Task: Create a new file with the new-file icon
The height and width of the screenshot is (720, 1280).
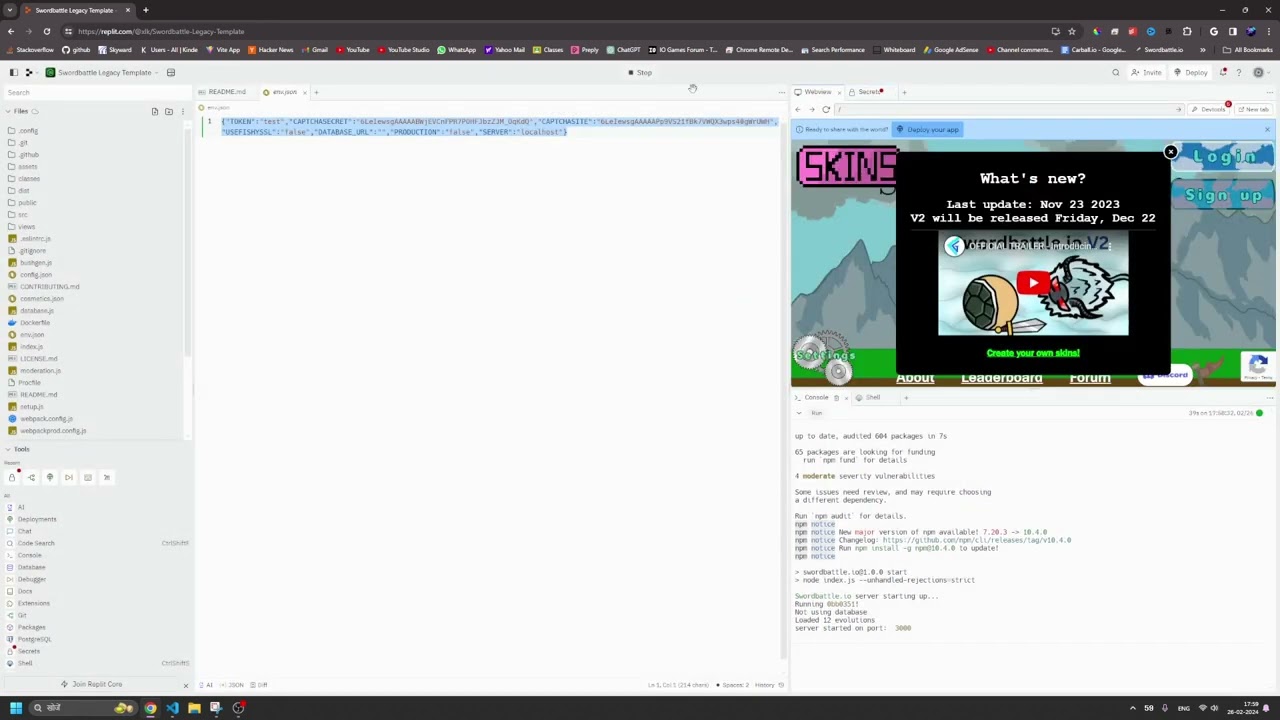Action: coord(155,111)
